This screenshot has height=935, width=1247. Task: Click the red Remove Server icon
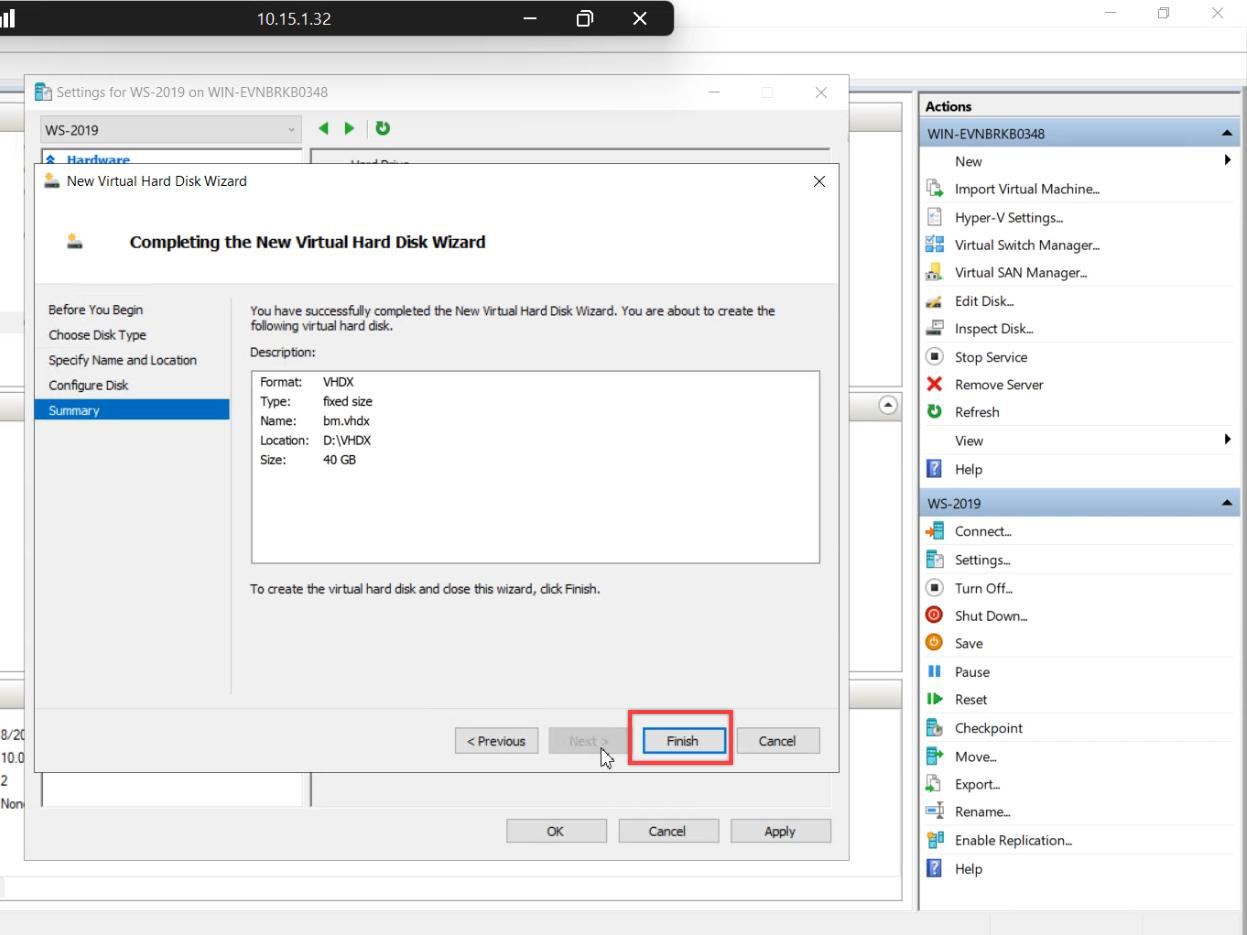coord(936,384)
